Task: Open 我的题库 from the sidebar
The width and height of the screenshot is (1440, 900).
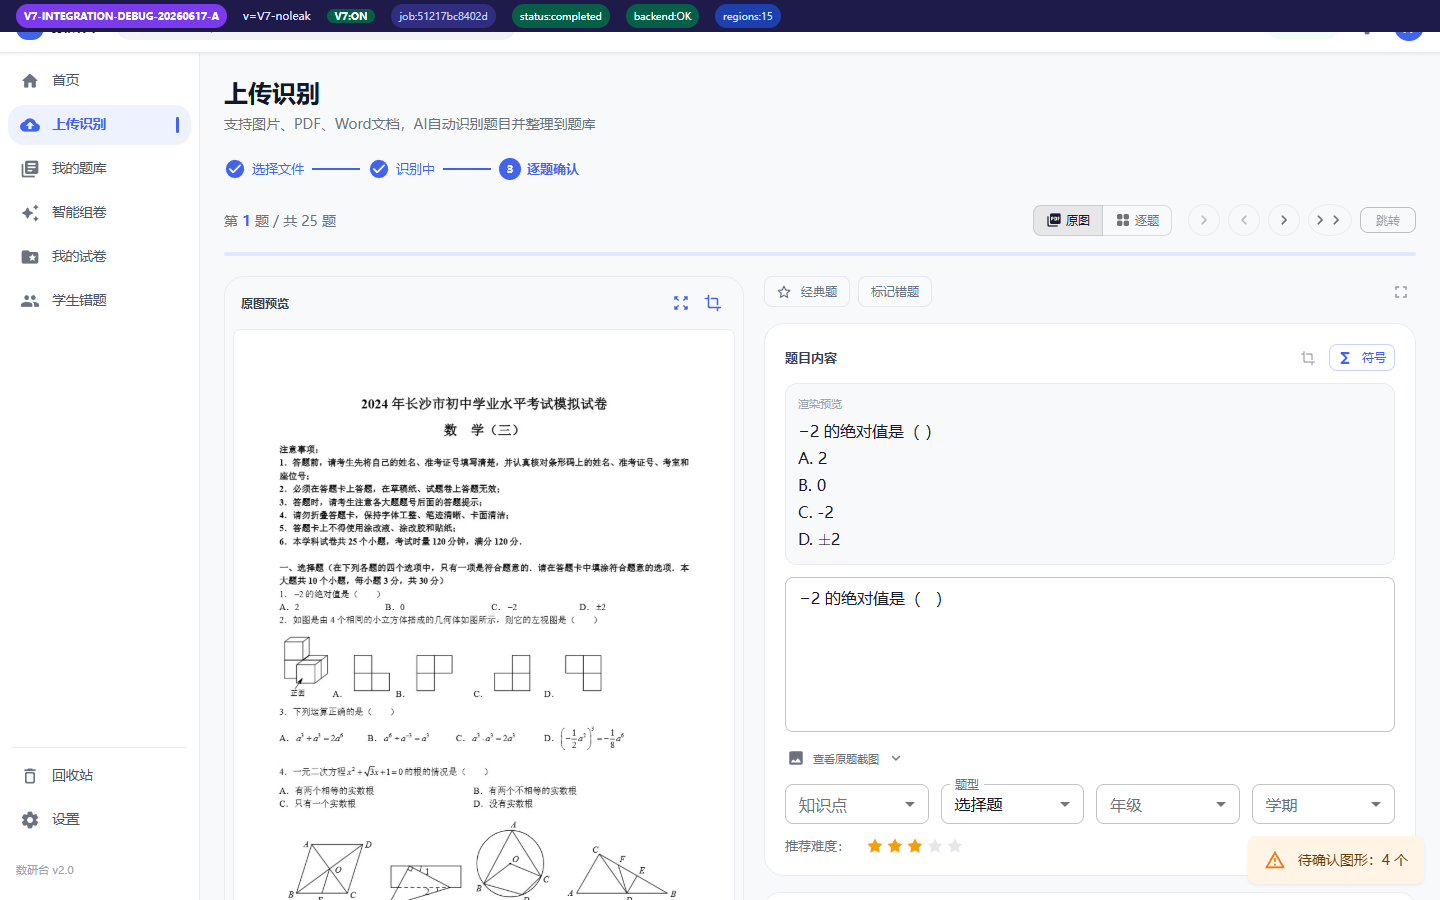Action: click(99, 168)
